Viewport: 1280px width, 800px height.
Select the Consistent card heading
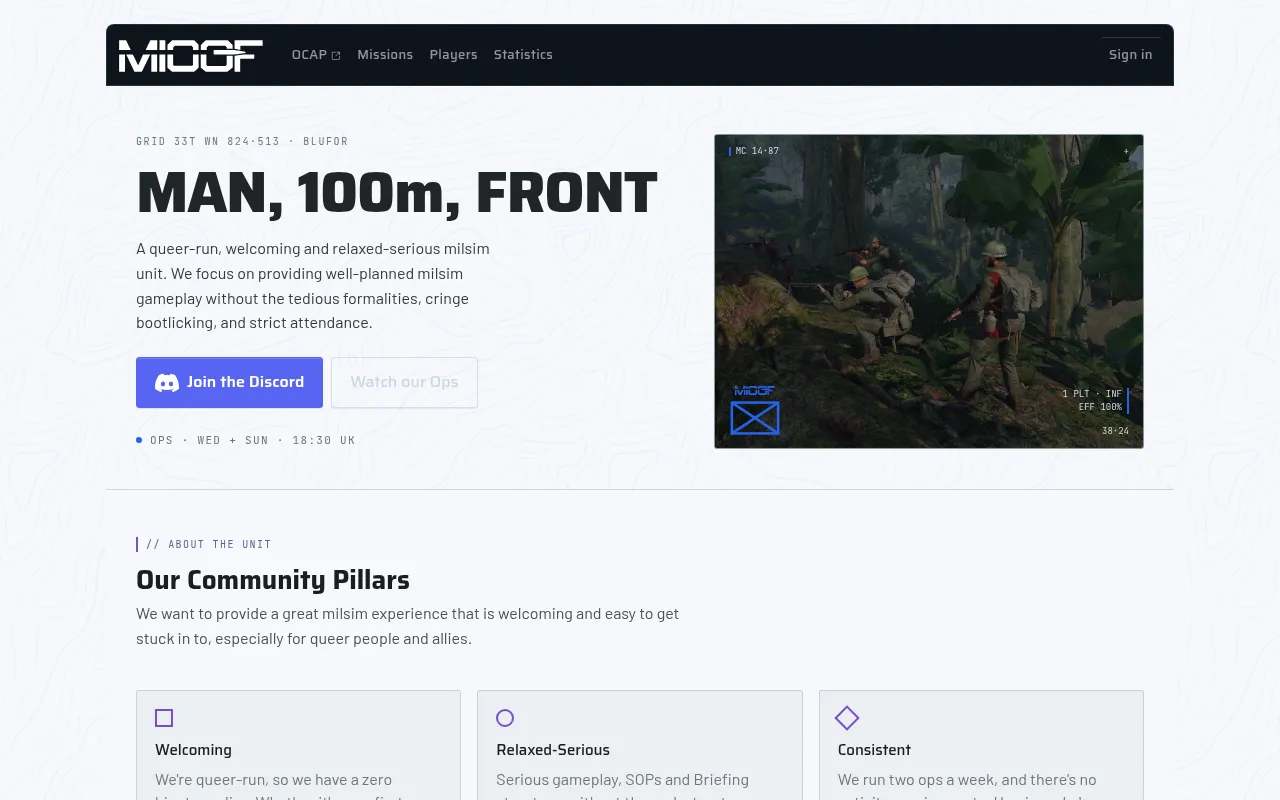[x=874, y=750]
